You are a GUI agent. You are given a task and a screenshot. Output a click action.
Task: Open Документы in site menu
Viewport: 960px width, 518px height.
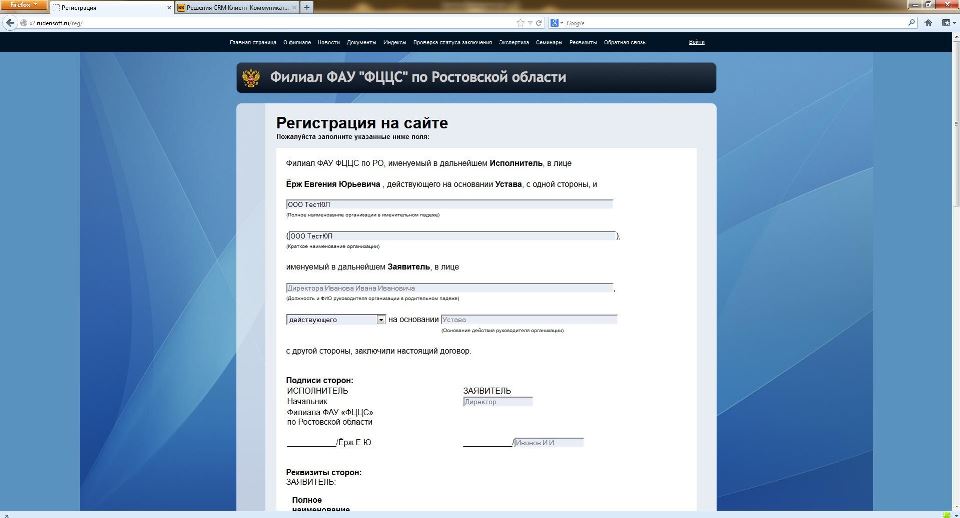361,42
